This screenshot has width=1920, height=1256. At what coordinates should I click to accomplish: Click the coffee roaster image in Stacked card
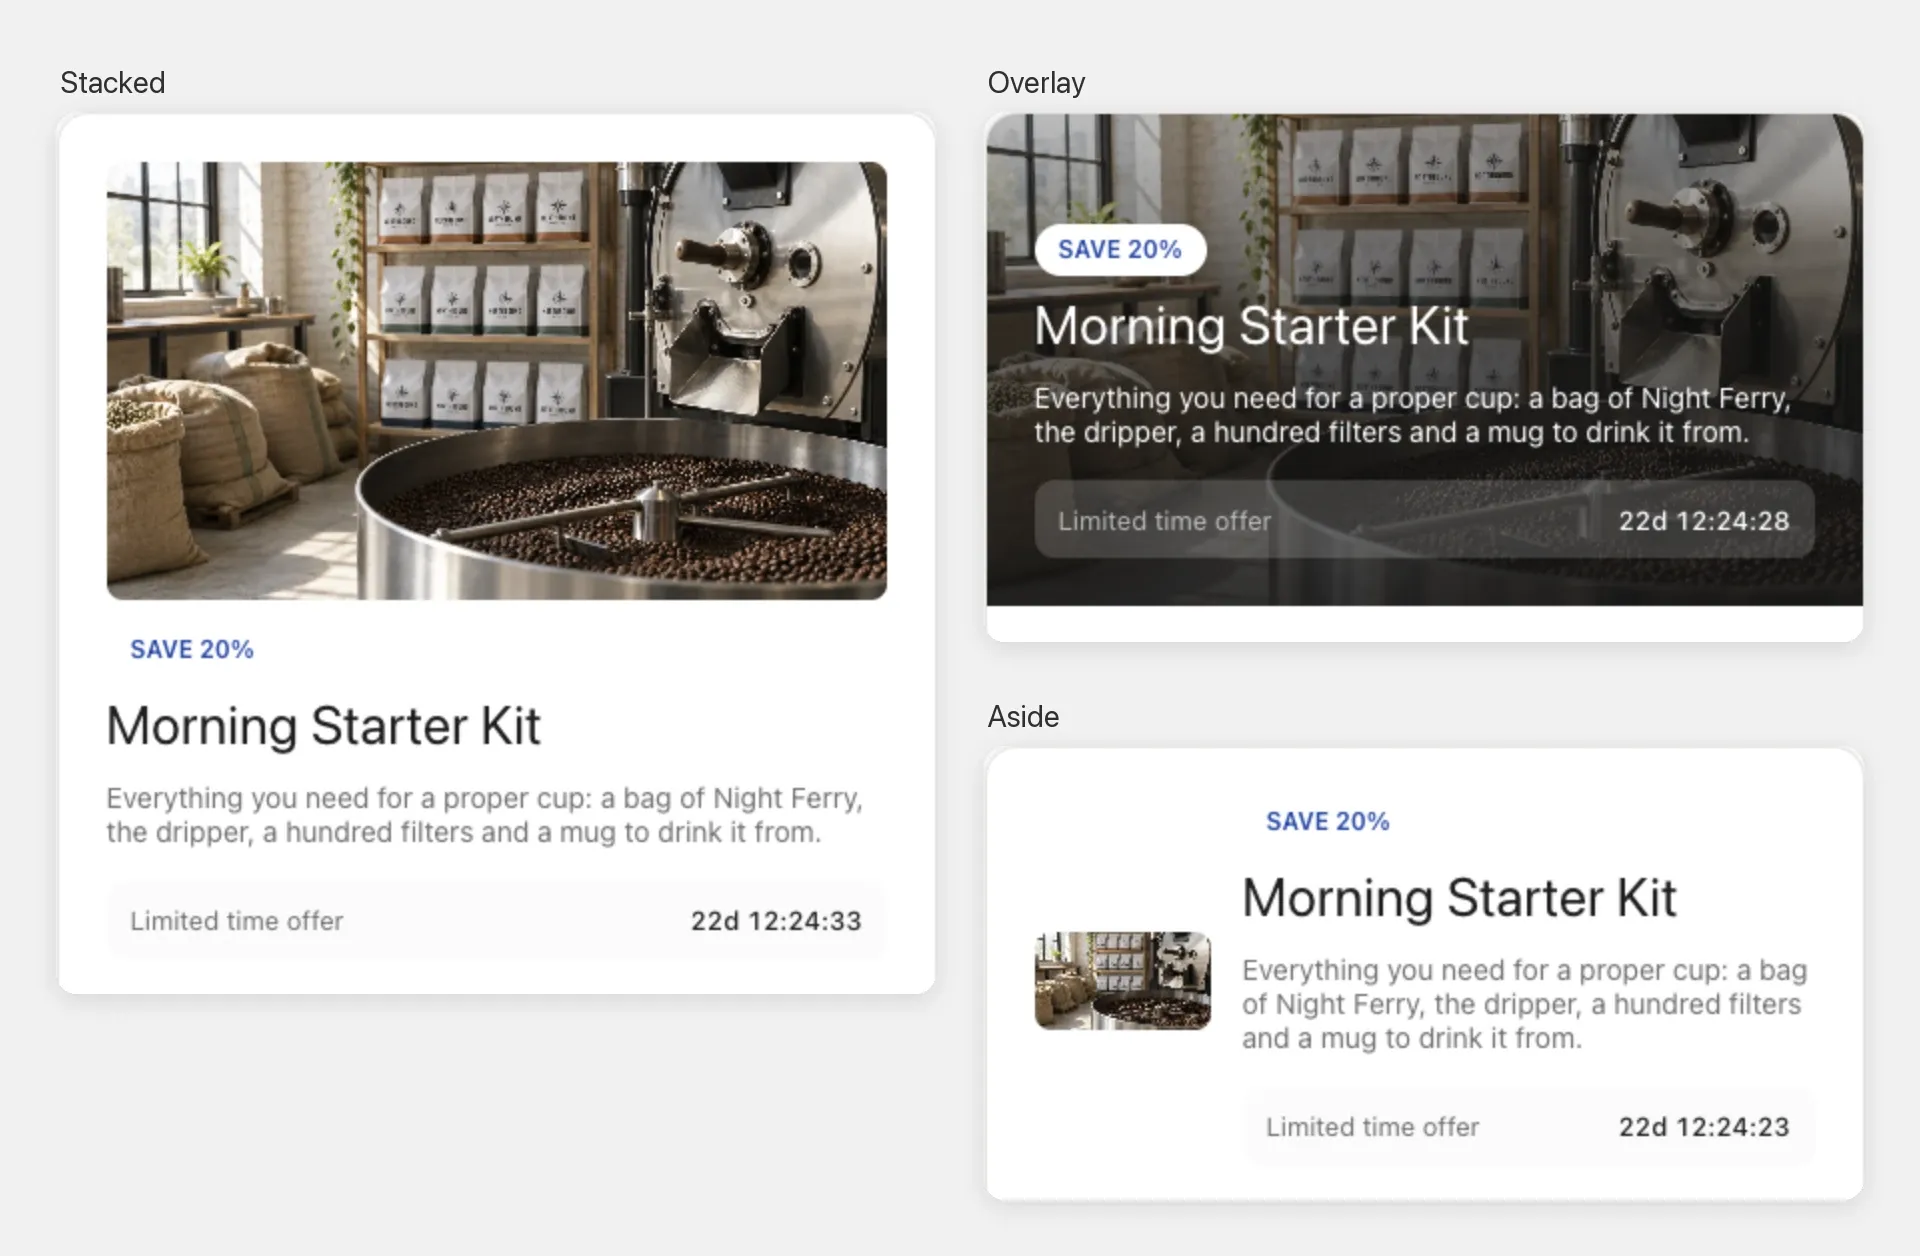coord(497,381)
